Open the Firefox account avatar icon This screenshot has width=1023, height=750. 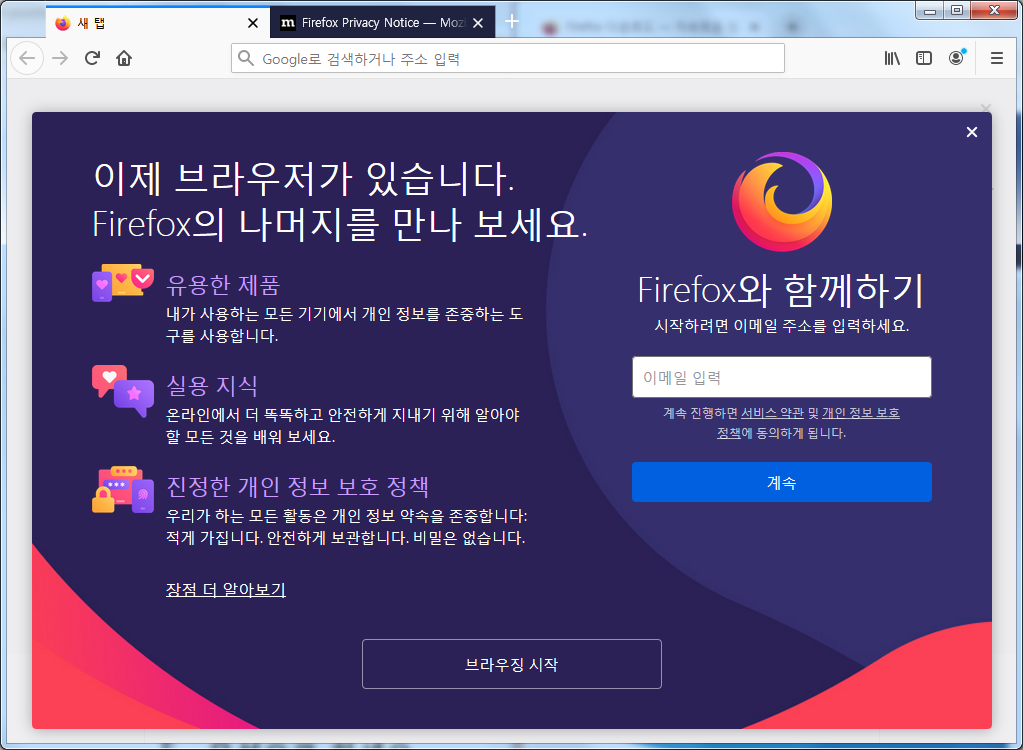tap(956, 59)
